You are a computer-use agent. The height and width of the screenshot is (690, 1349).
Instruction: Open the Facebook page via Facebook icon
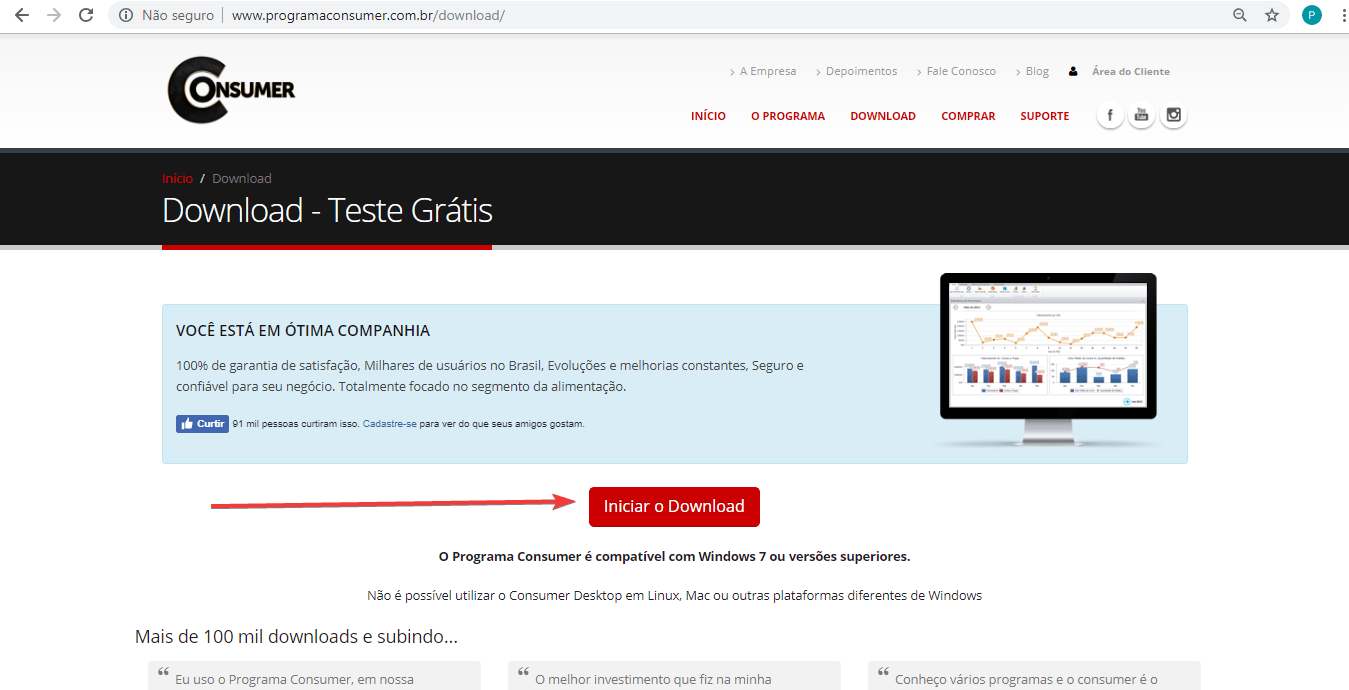pos(1110,114)
